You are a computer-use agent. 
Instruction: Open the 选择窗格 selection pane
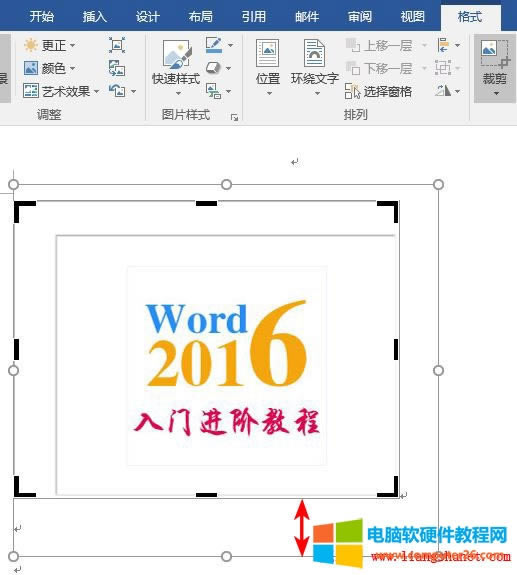378,91
